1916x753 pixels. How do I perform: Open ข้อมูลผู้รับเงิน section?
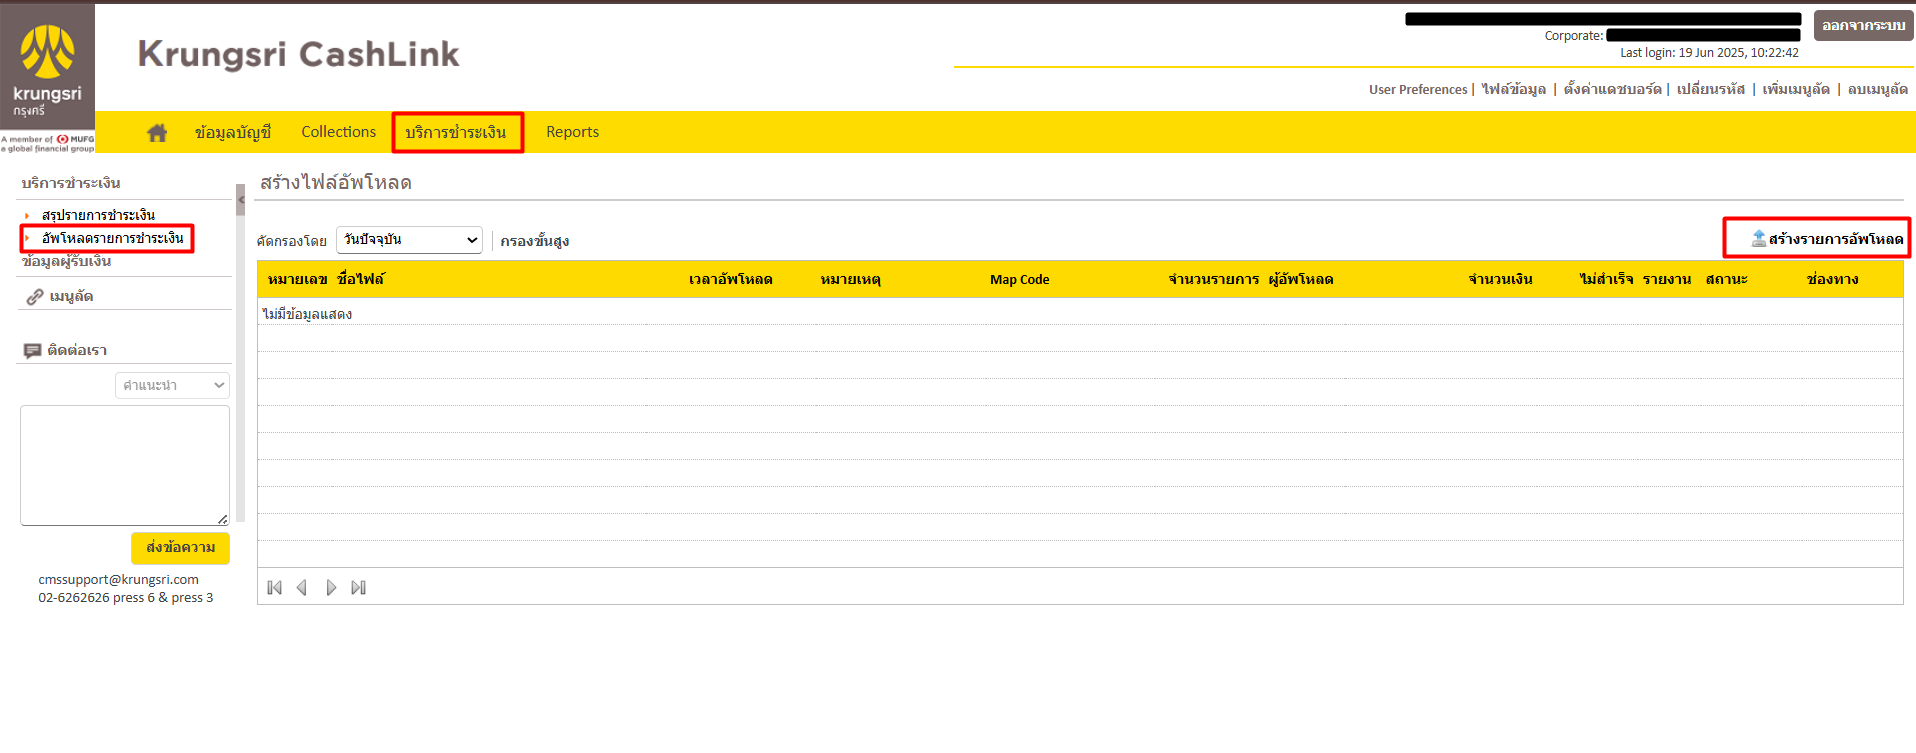(66, 261)
